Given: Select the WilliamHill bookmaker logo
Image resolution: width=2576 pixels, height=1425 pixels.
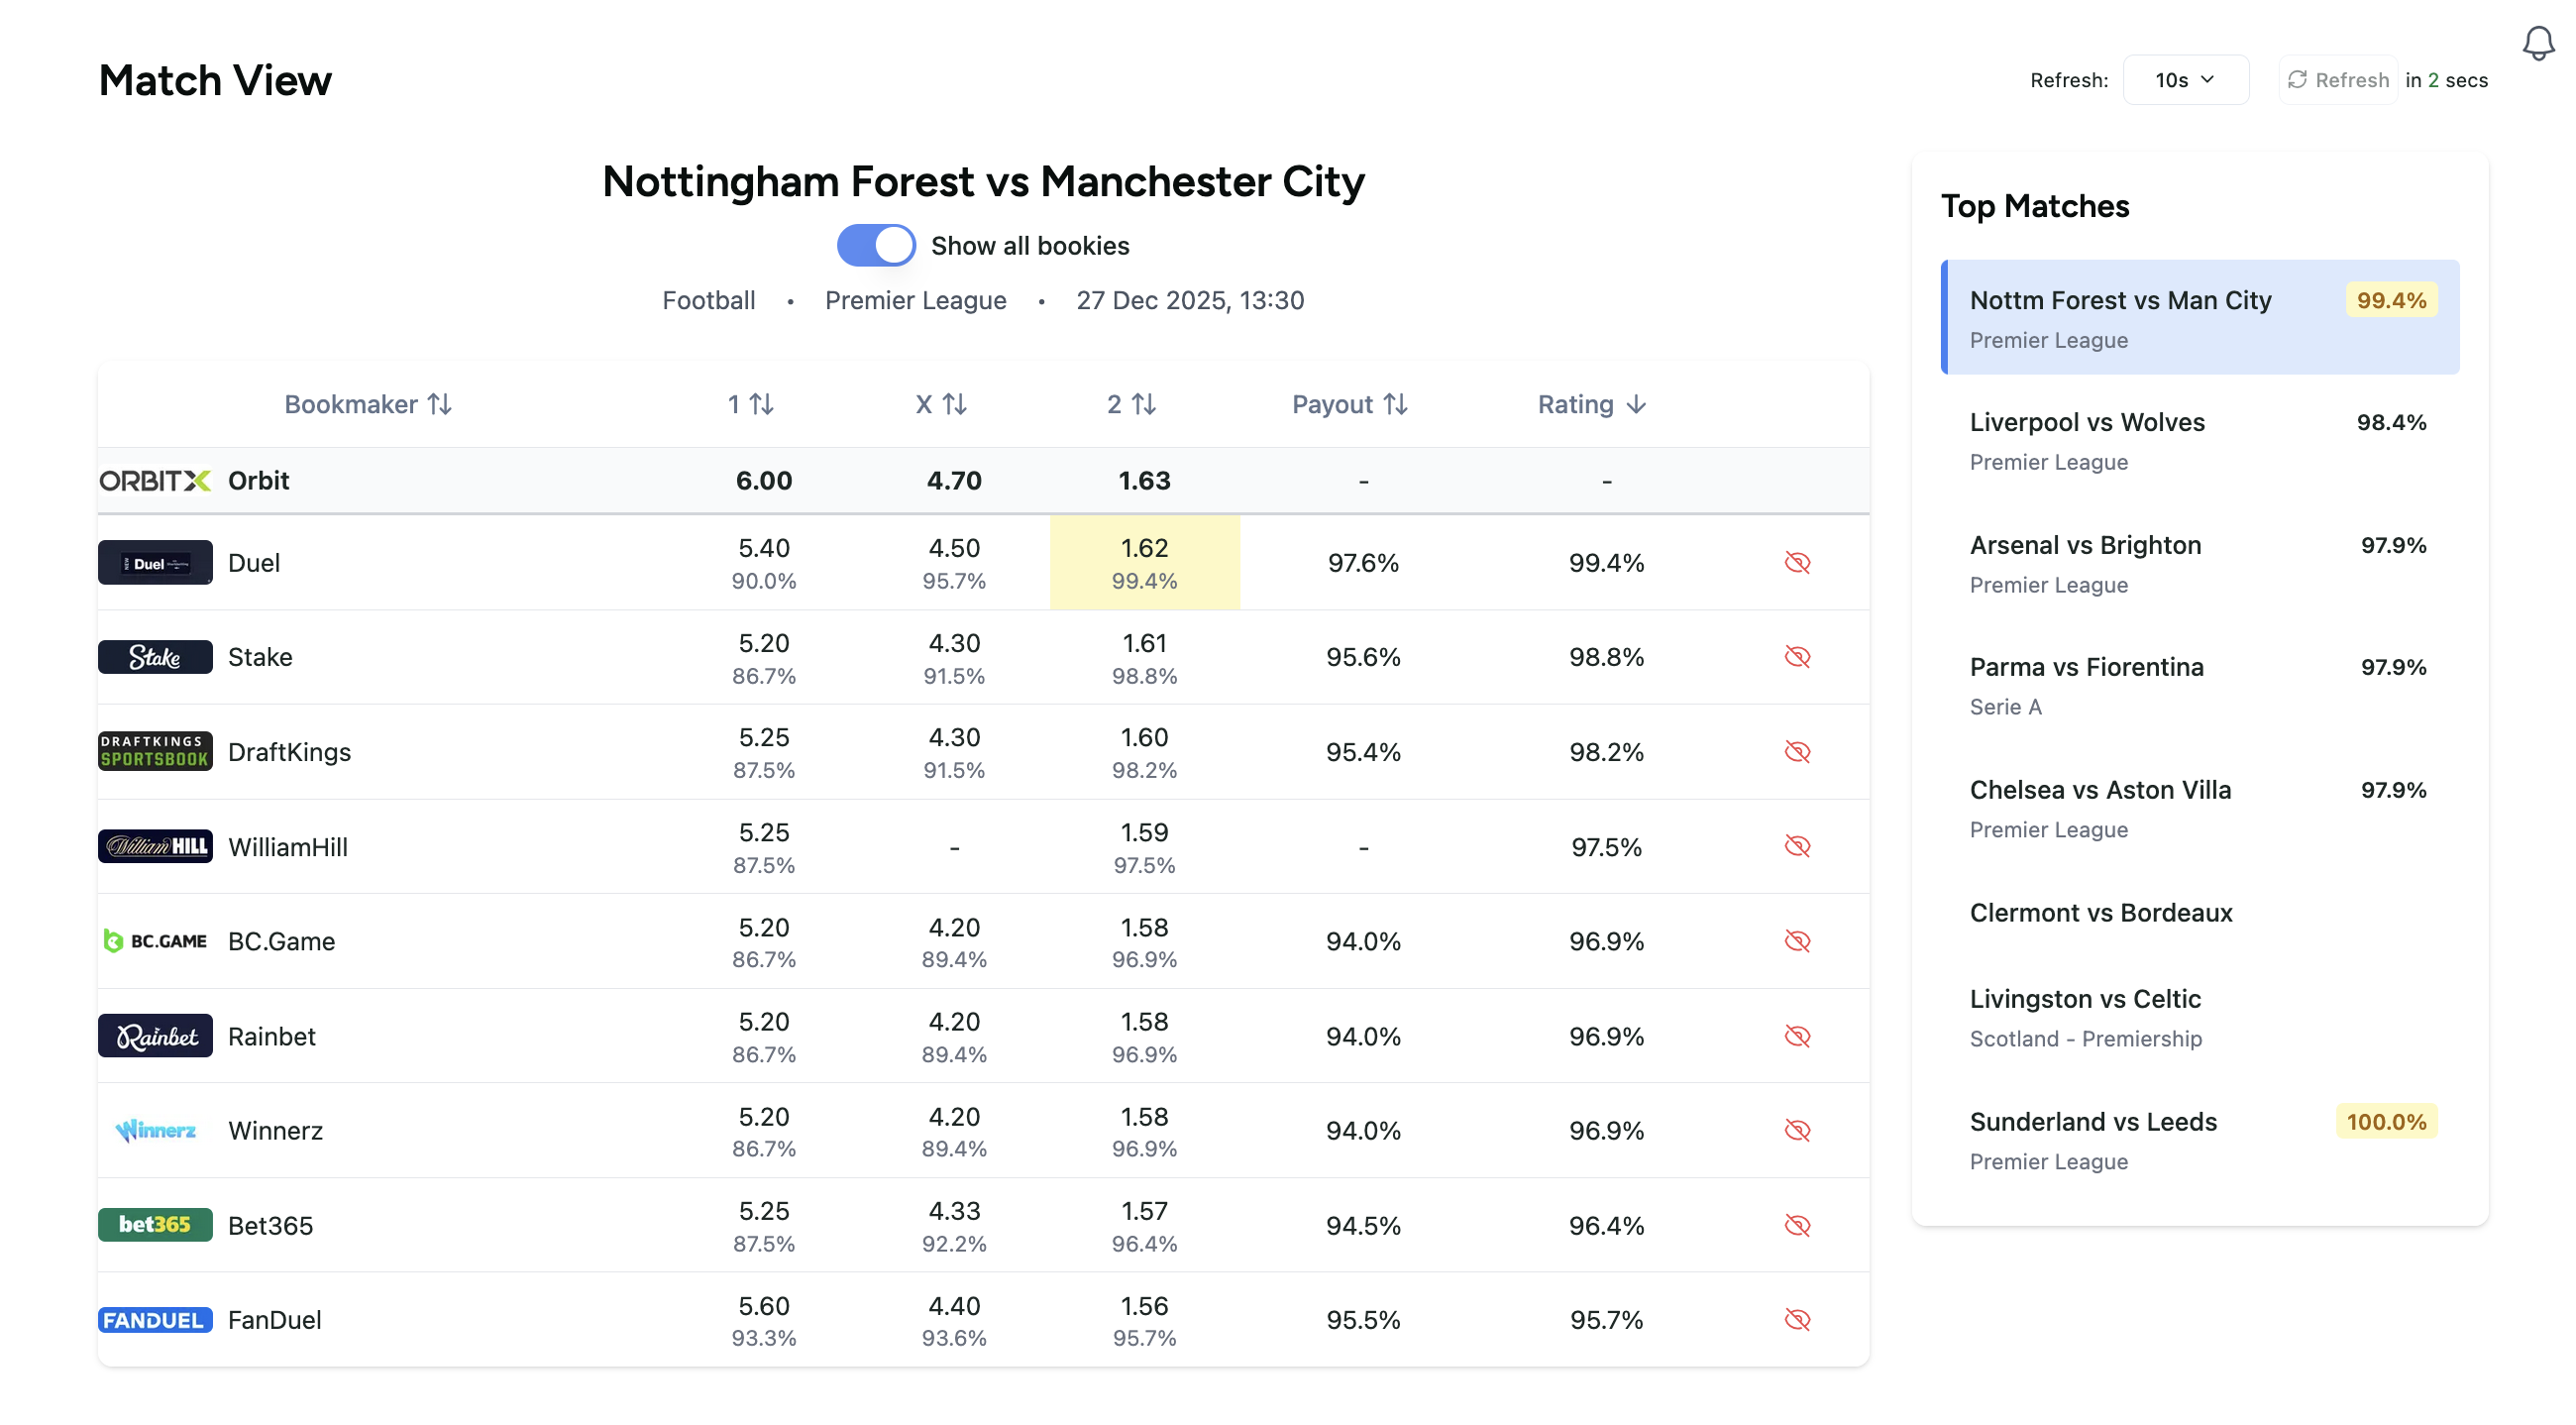Looking at the screenshot, I should point(155,846).
